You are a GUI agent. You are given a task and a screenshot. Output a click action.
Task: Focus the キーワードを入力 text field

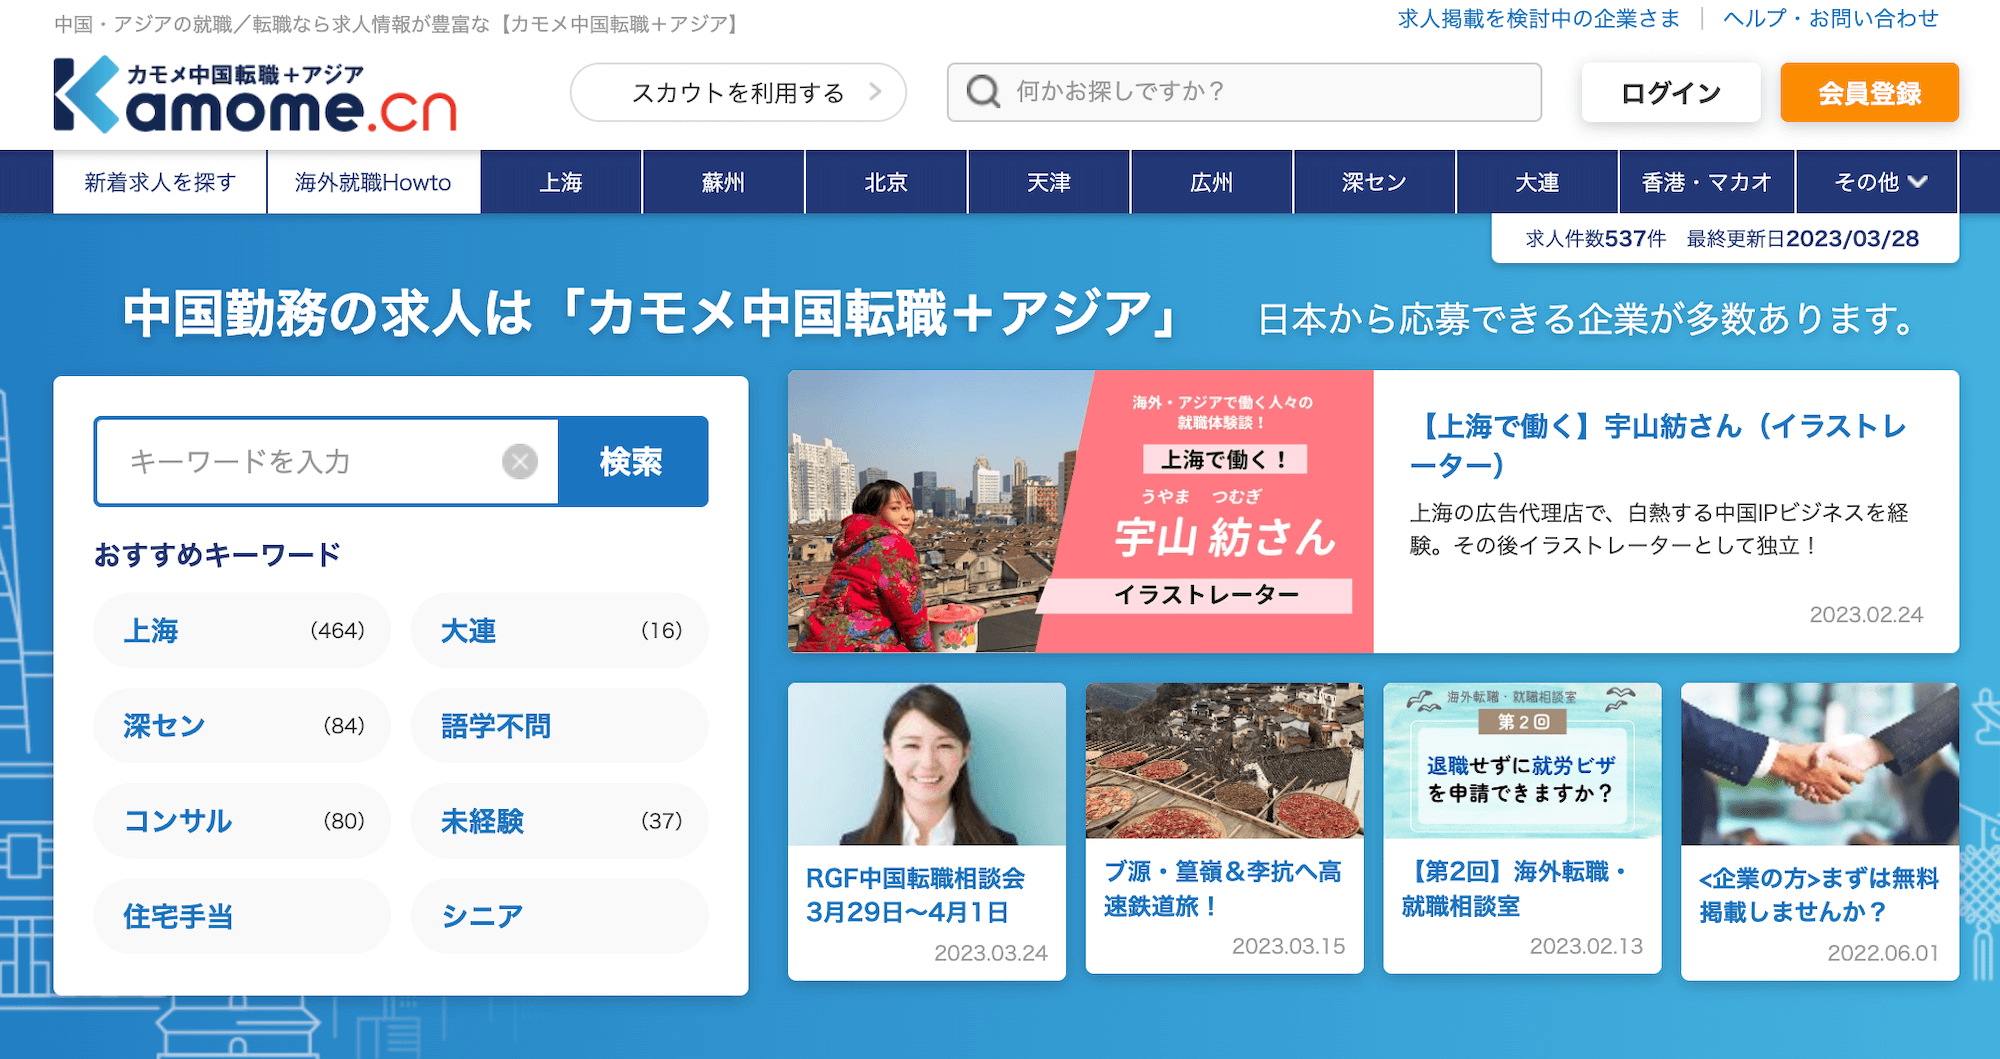tap(310, 461)
